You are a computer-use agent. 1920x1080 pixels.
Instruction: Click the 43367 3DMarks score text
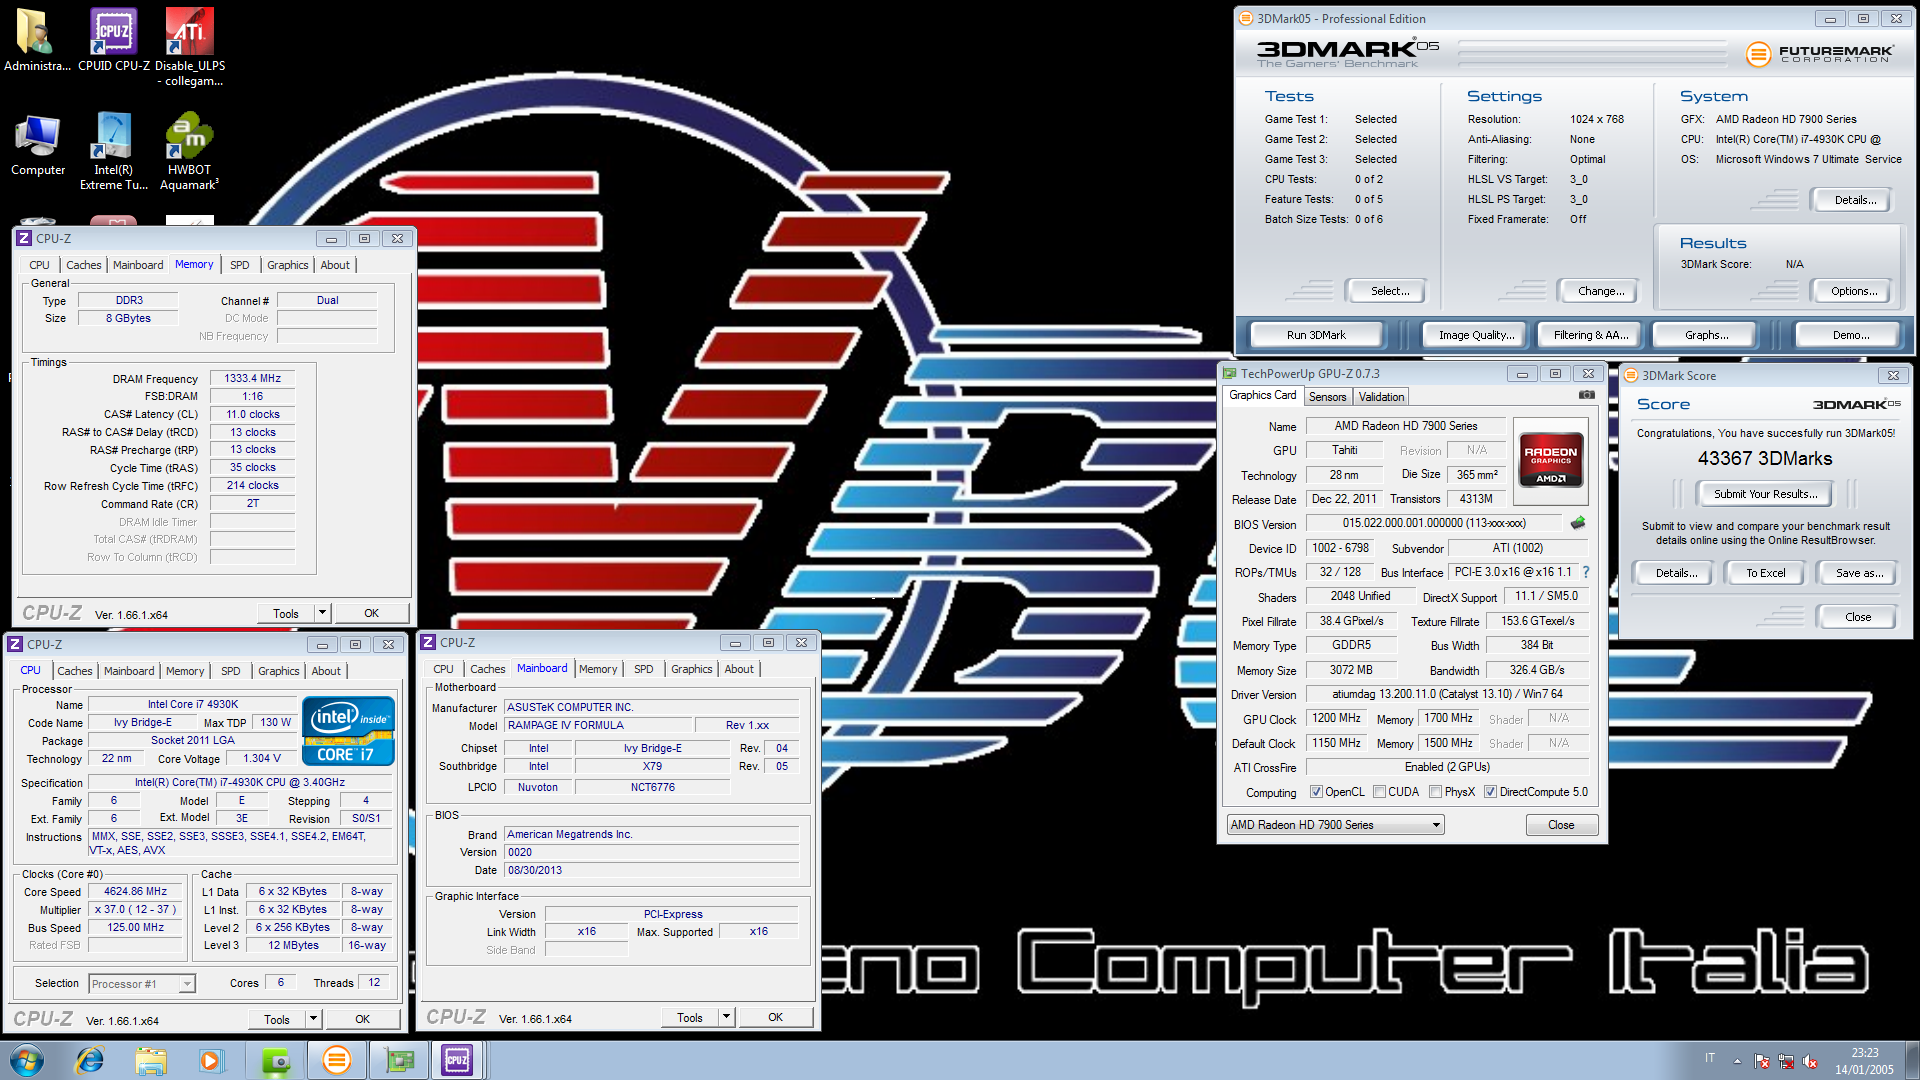click(1765, 458)
